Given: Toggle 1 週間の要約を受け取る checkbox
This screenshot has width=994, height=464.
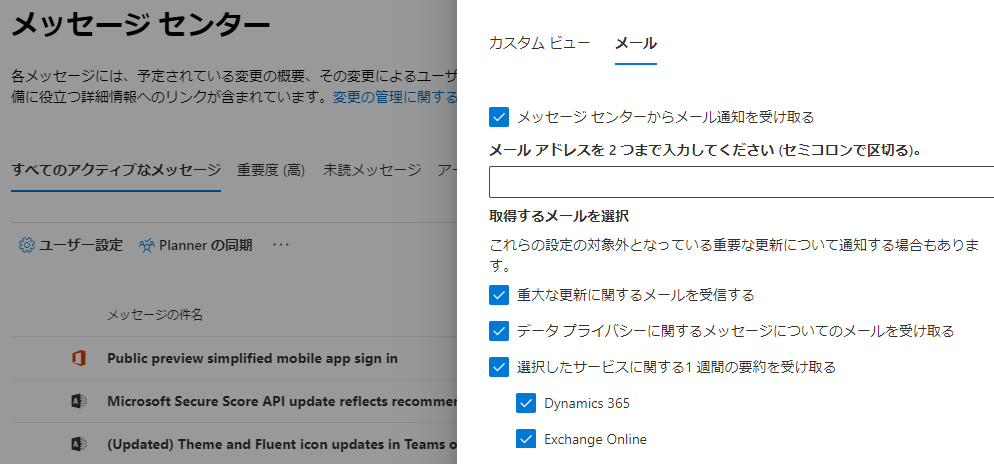Looking at the screenshot, I should (x=499, y=367).
